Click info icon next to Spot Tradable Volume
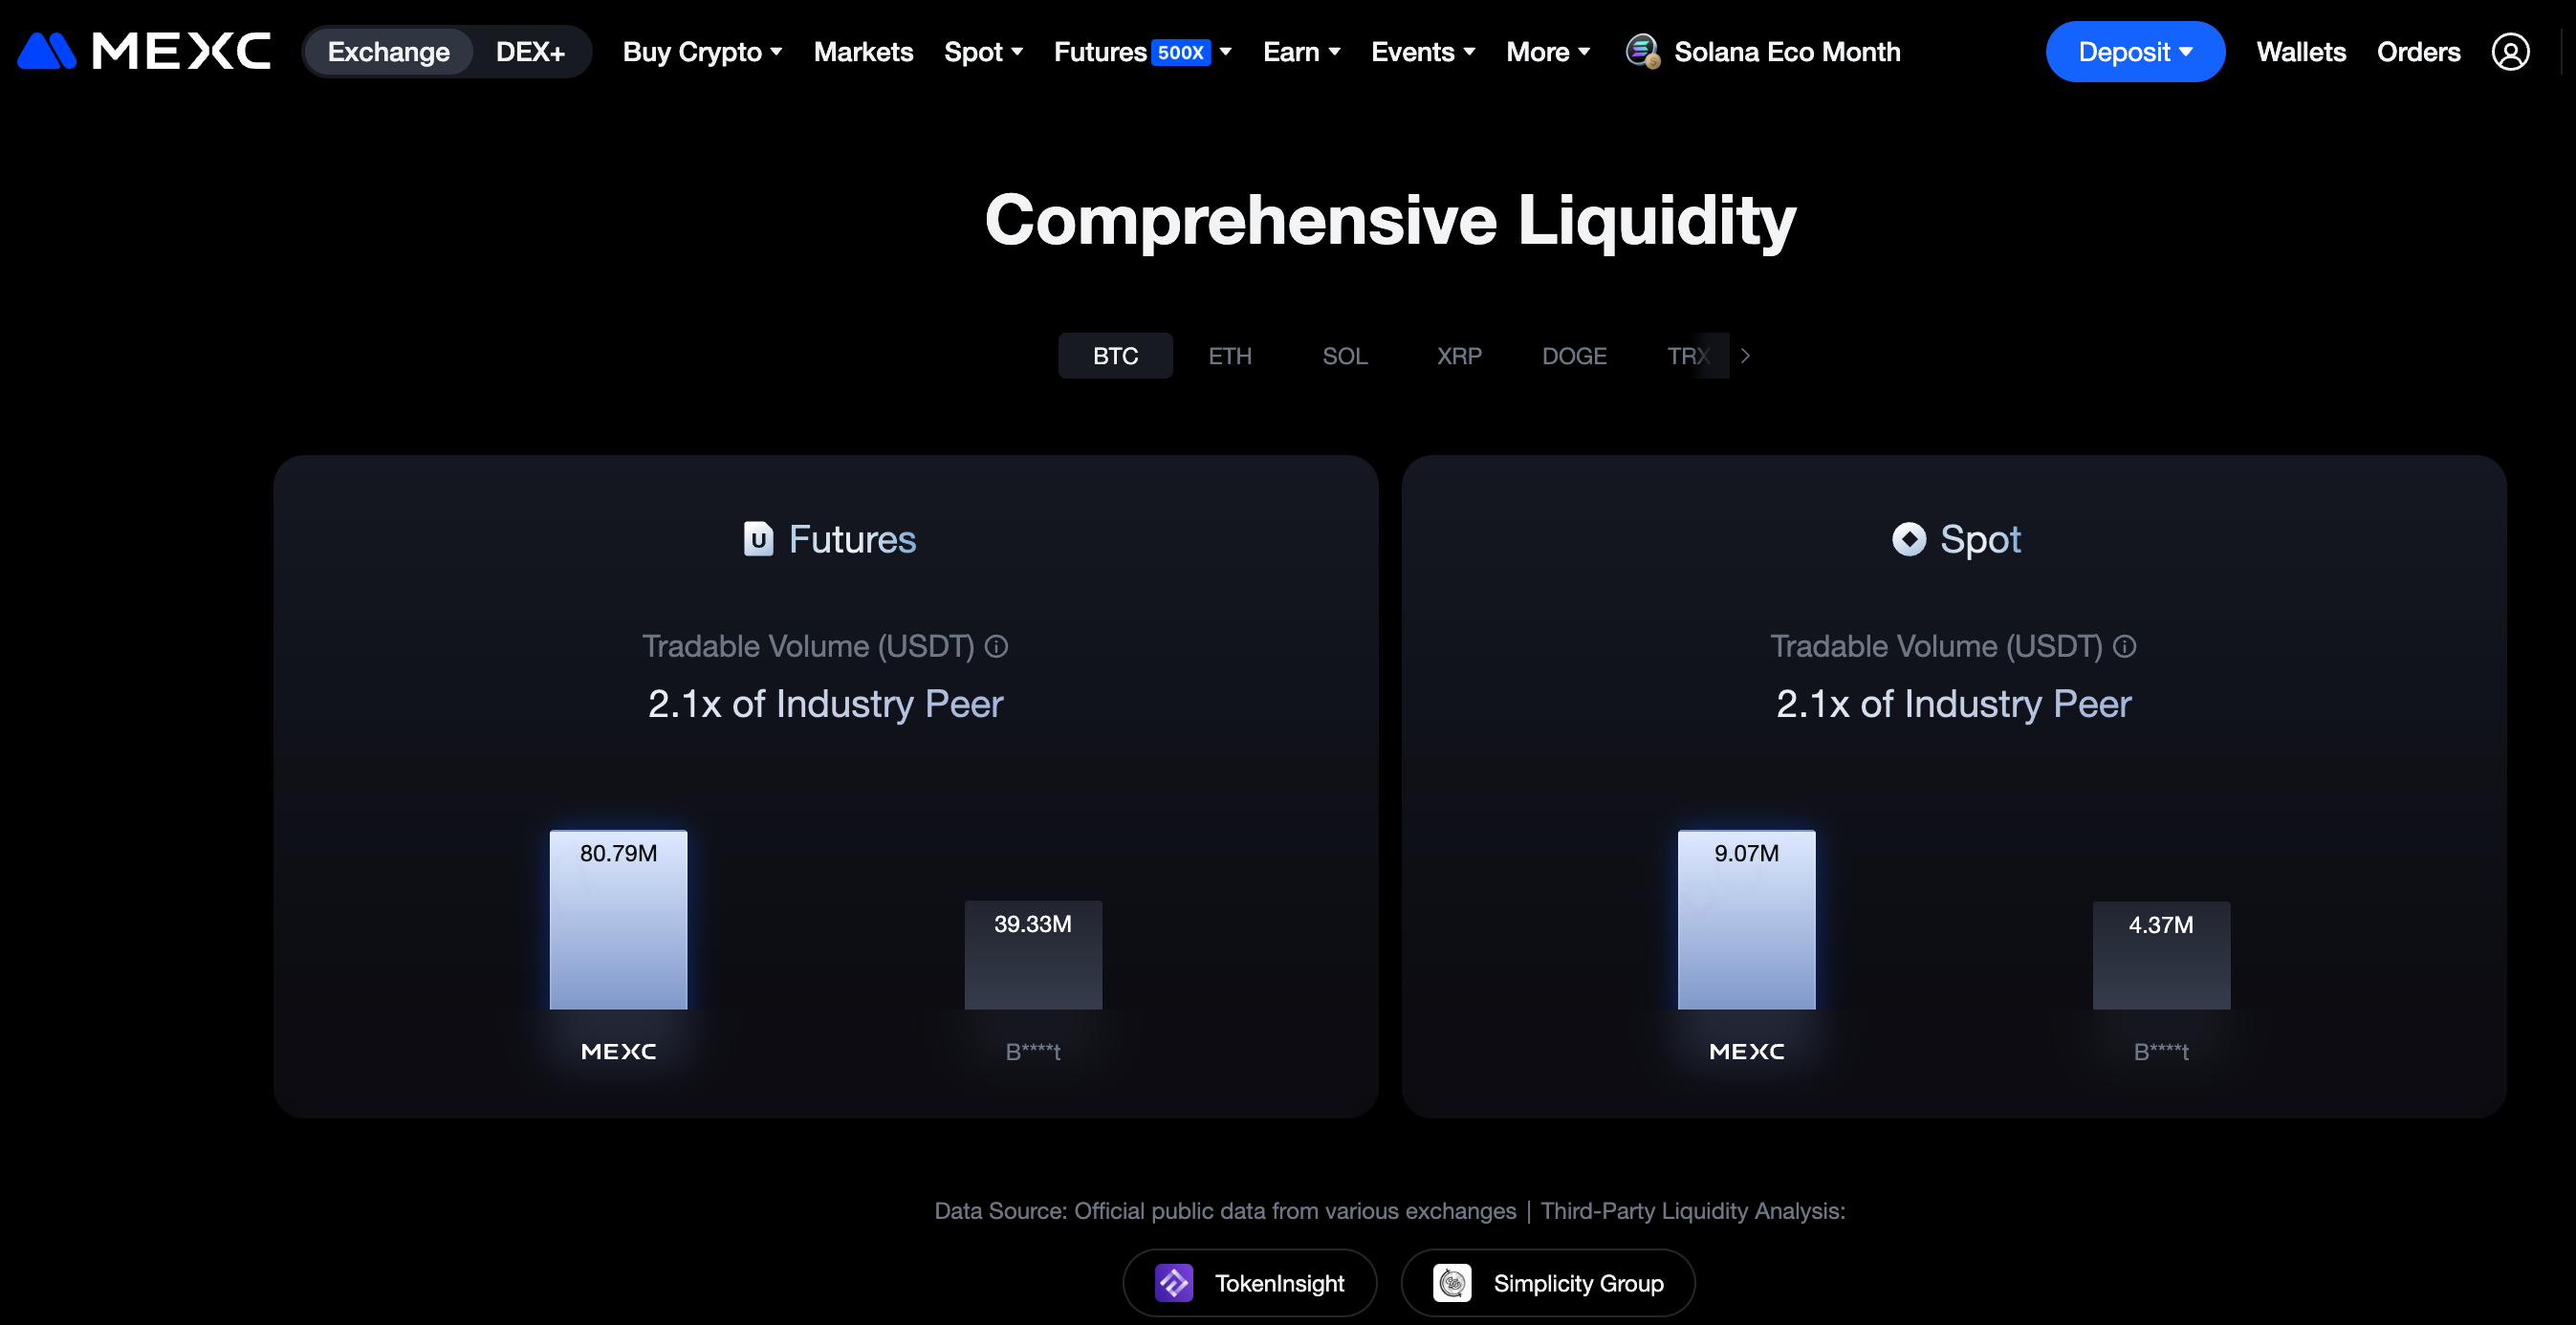2576x1325 pixels. 2124,646
